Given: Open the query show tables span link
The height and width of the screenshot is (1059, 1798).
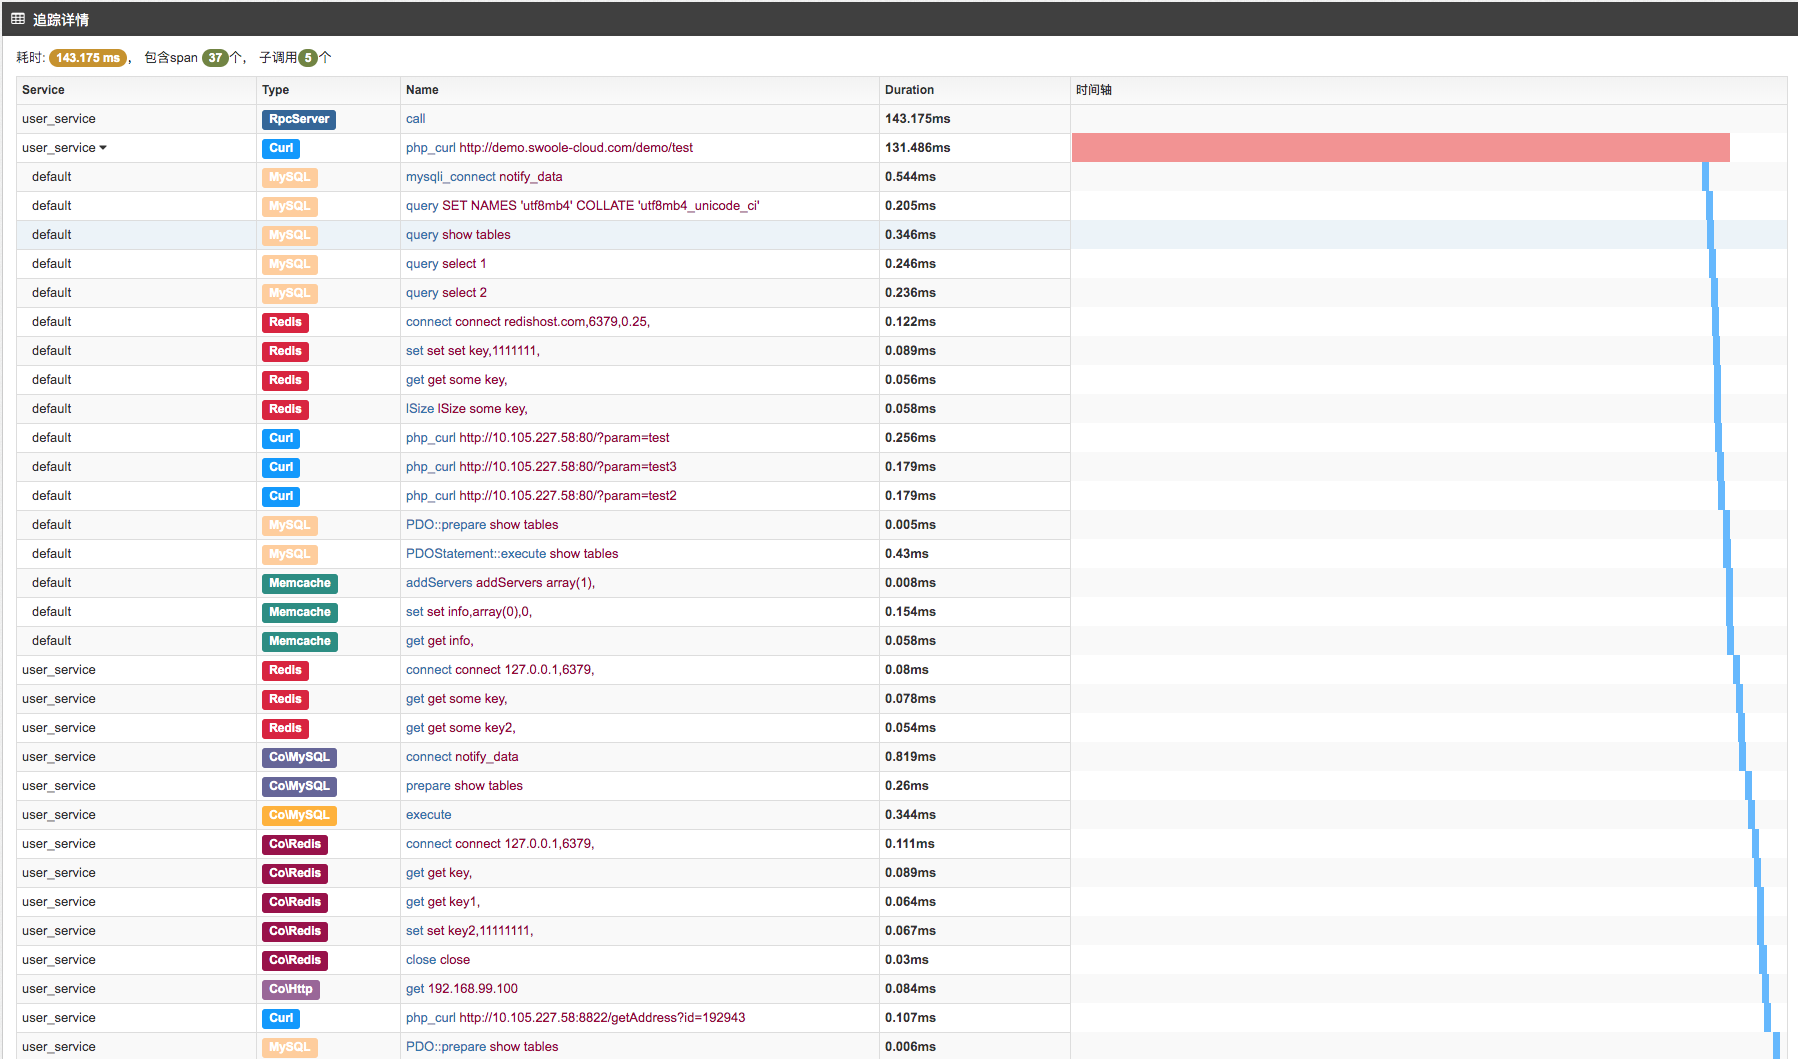Looking at the screenshot, I should [458, 235].
